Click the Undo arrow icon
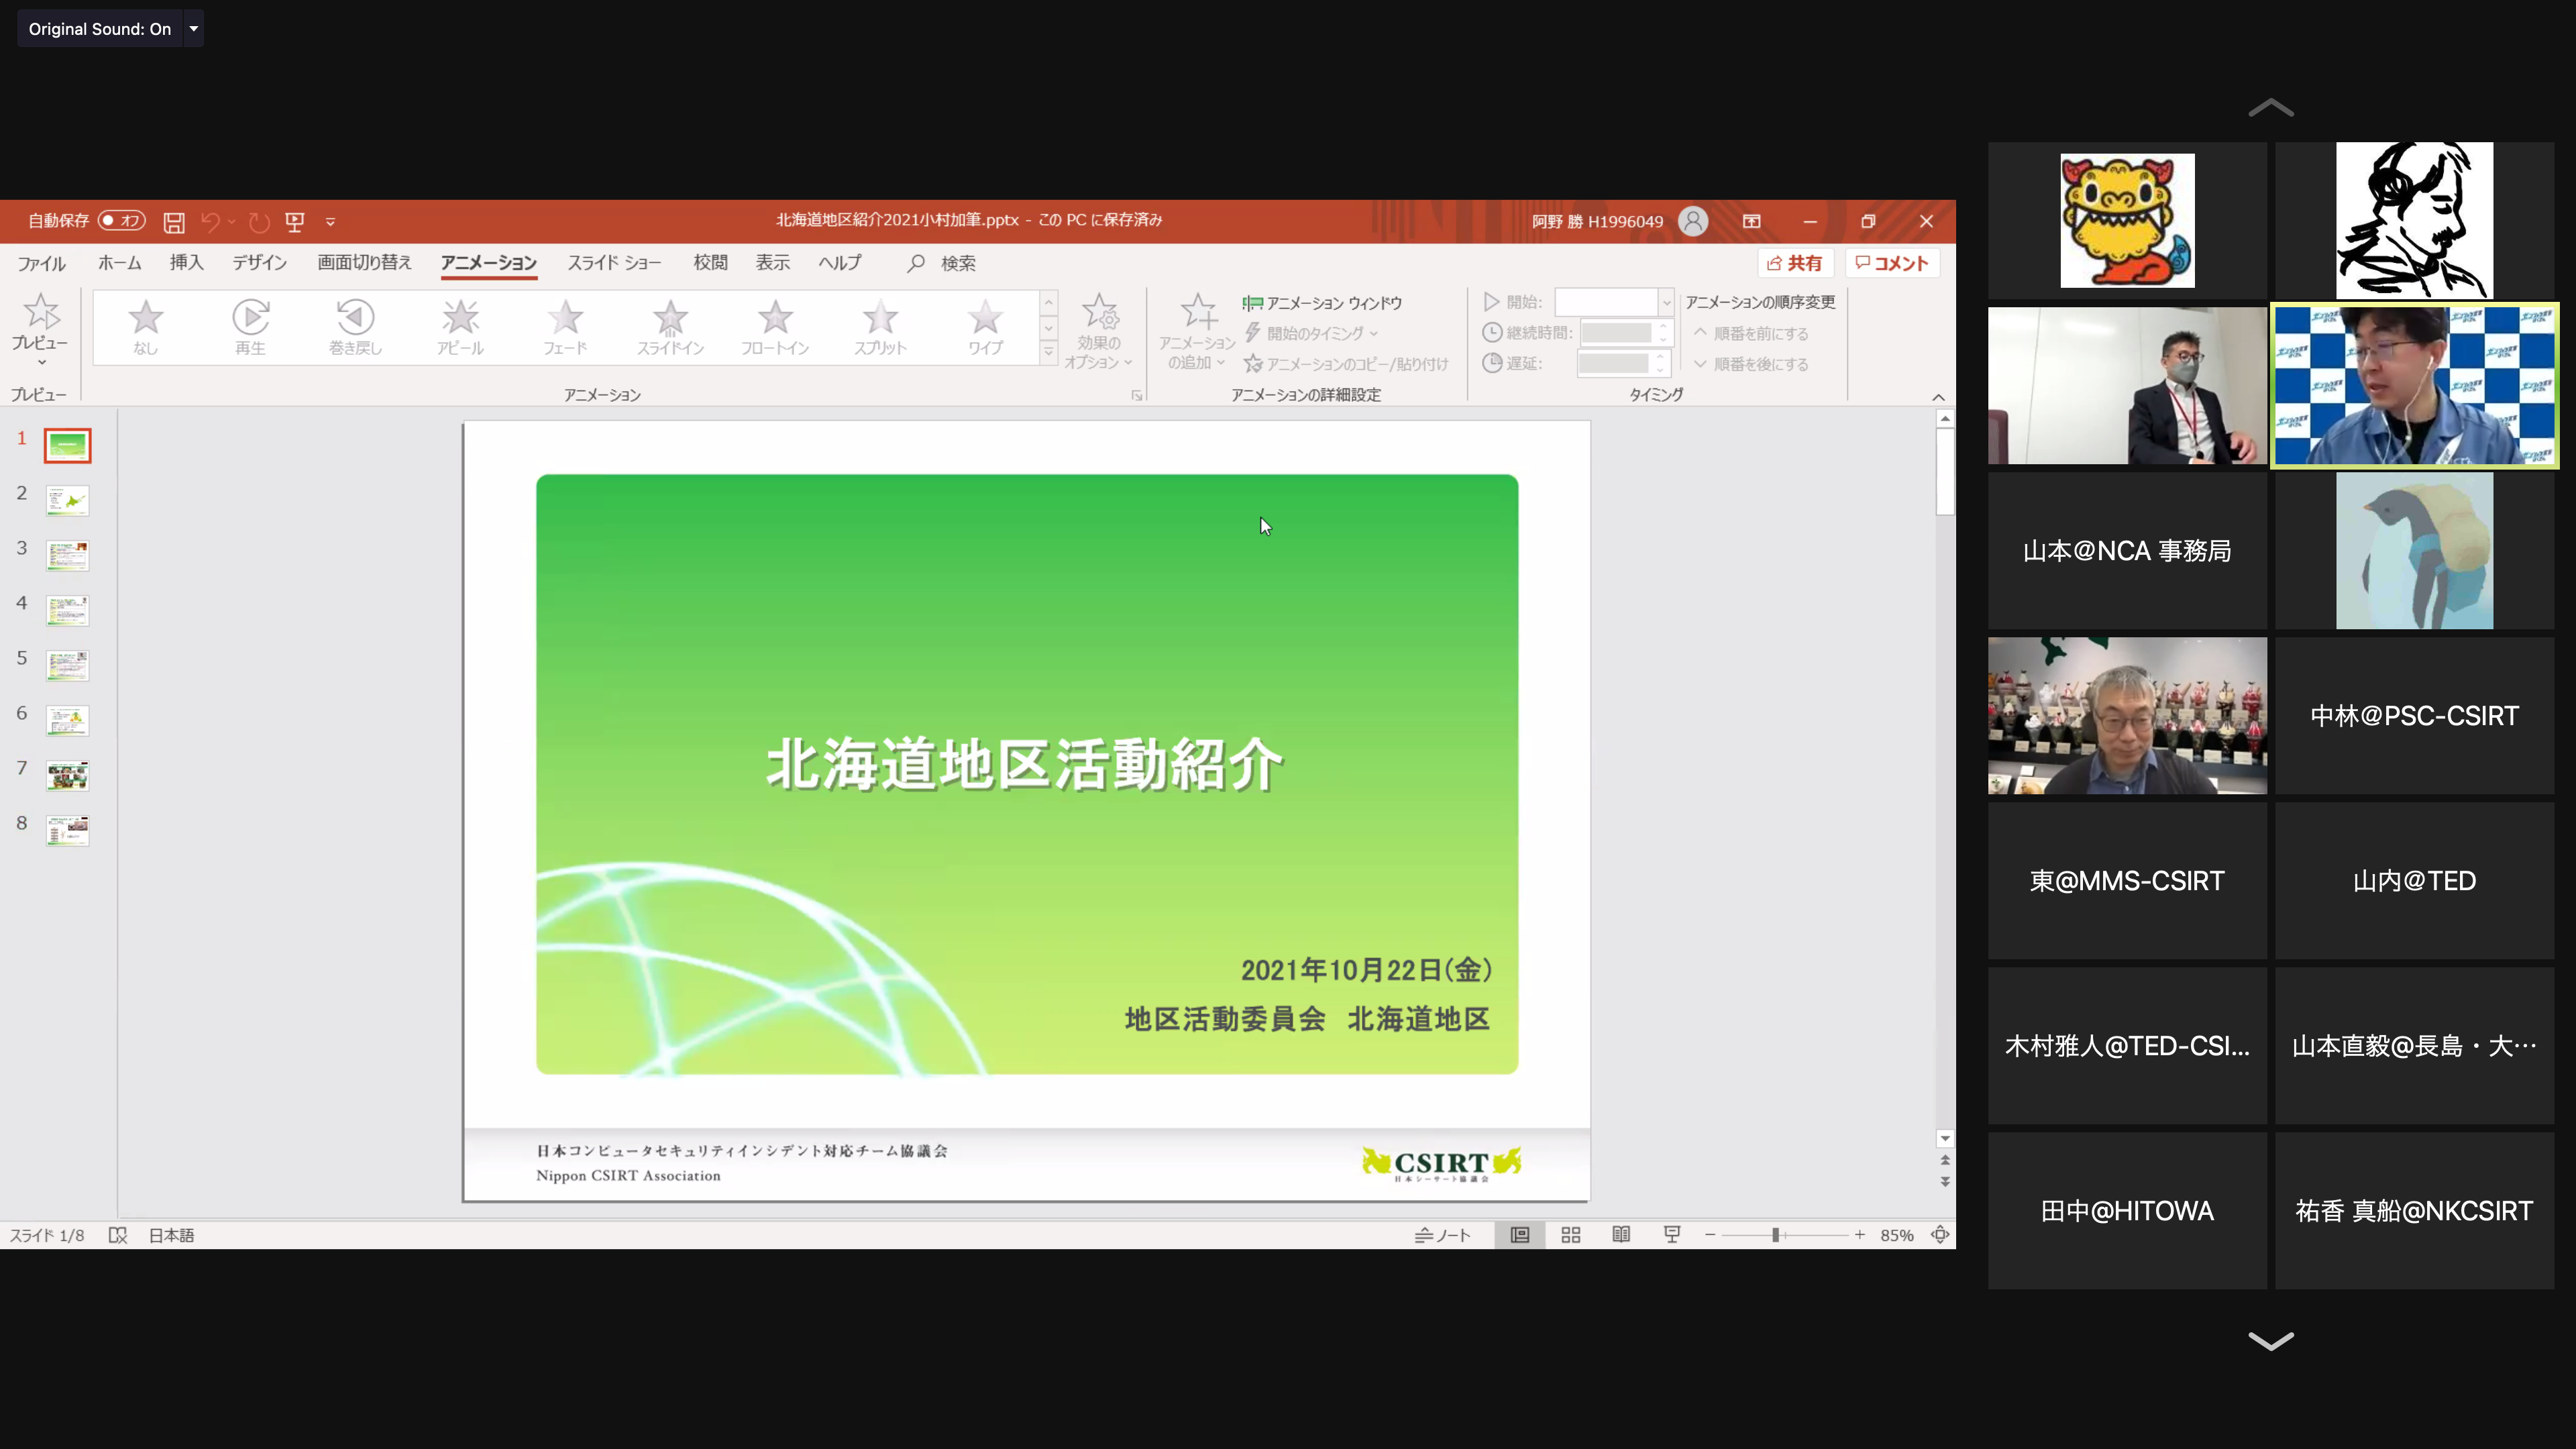2576x1449 pixels. (210, 222)
